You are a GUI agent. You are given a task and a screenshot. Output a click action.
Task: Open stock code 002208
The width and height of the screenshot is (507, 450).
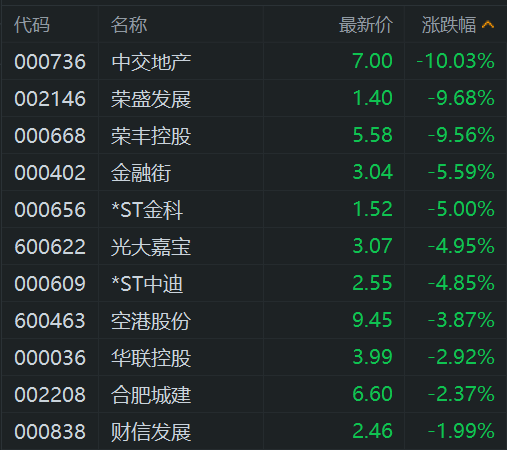[50, 395]
